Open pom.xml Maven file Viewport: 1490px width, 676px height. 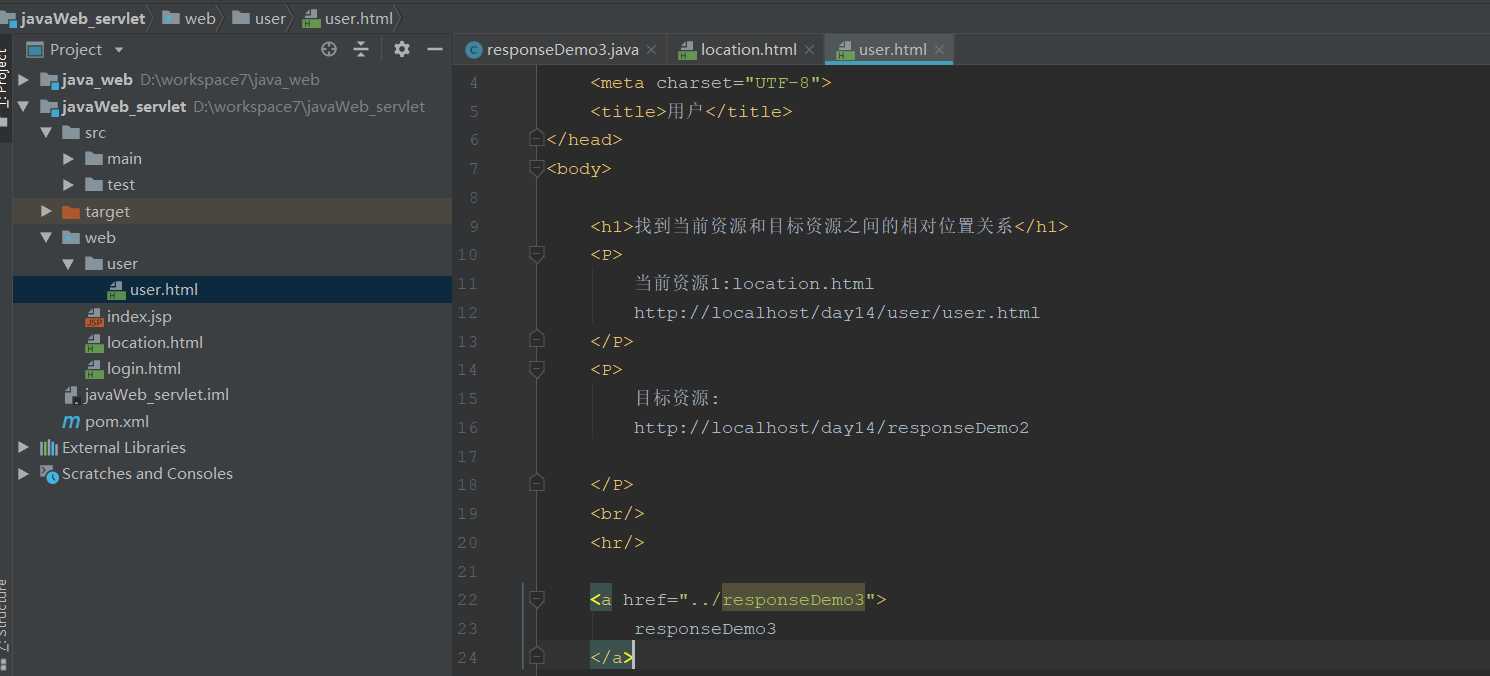click(x=117, y=421)
